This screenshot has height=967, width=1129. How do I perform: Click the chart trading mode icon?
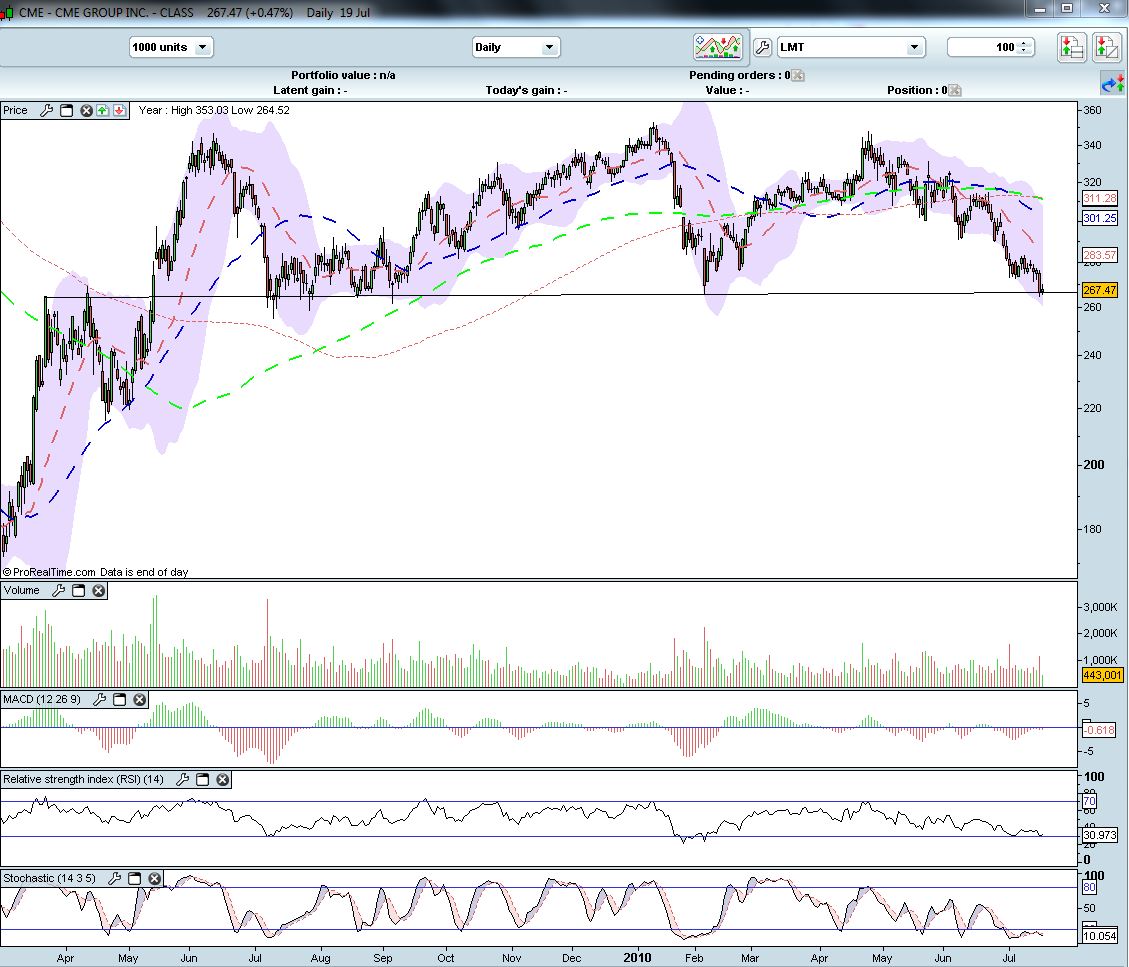click(x=717, y=47)
